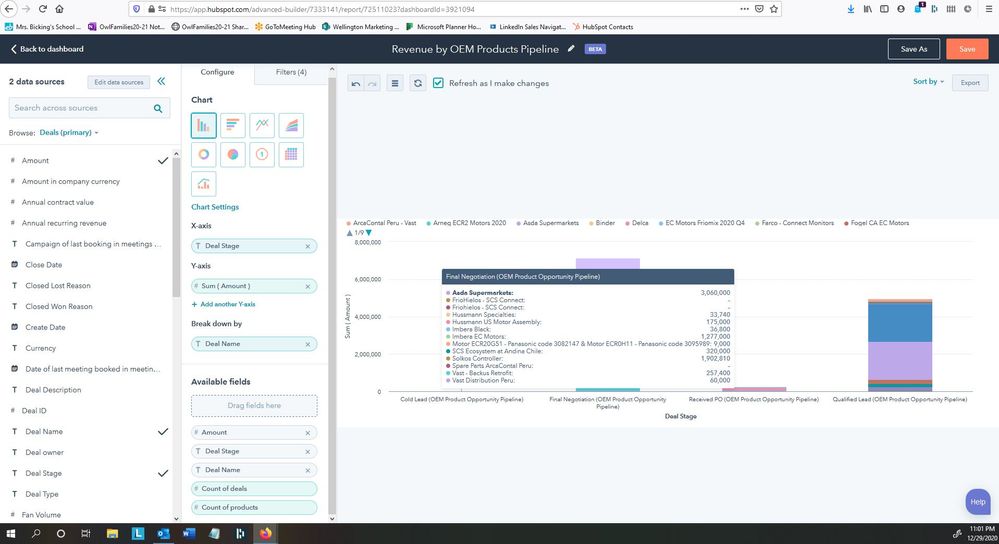Open browser page actions ellipsis menu
This screenshot has width=999, height=544.
(x=744, y=9)
